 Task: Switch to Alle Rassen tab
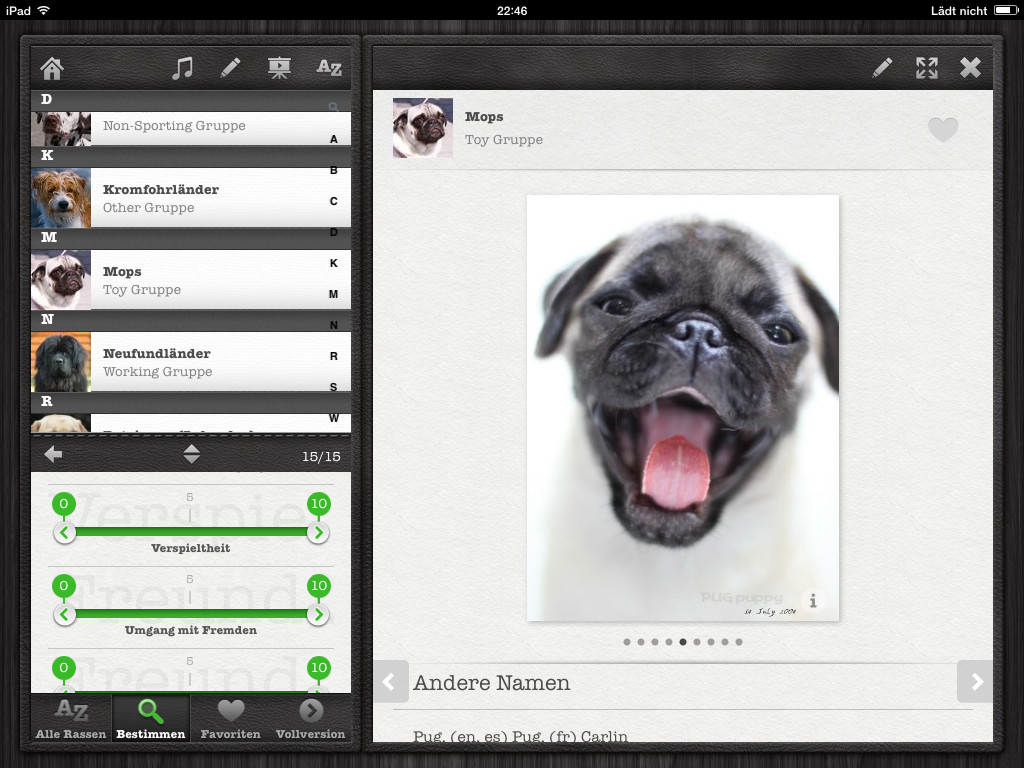pos(71,719)
